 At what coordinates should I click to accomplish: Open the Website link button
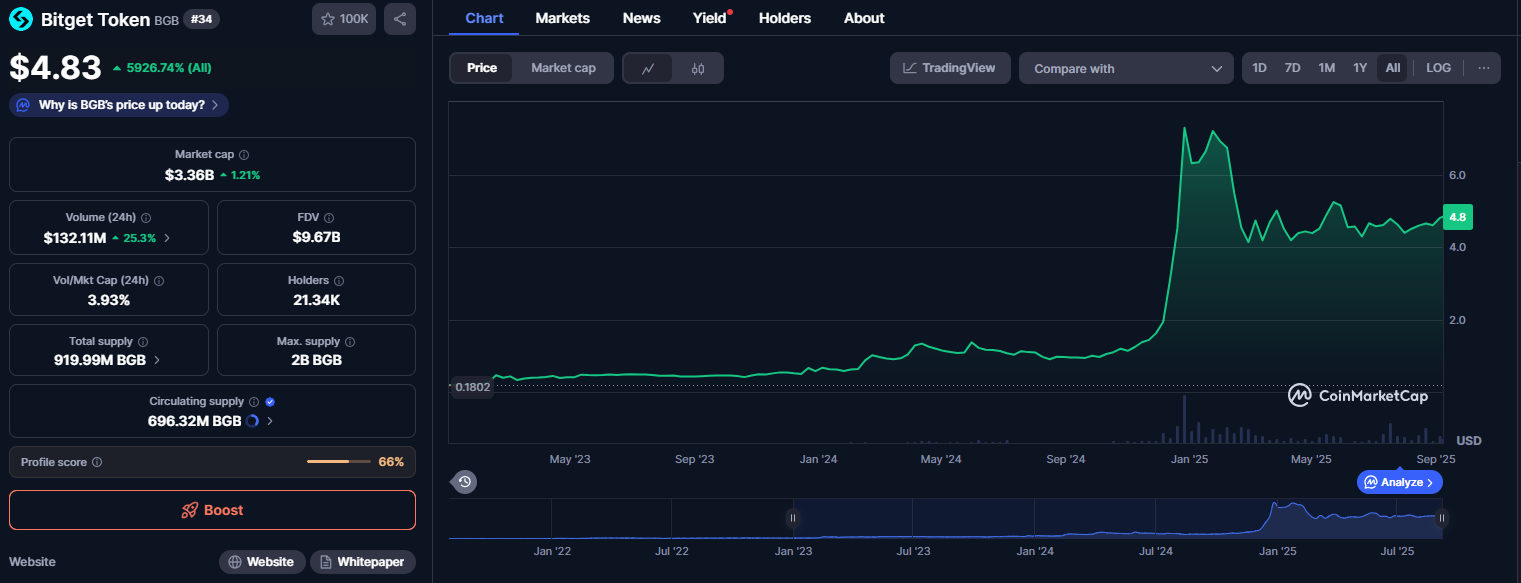(x=262, y=562)
